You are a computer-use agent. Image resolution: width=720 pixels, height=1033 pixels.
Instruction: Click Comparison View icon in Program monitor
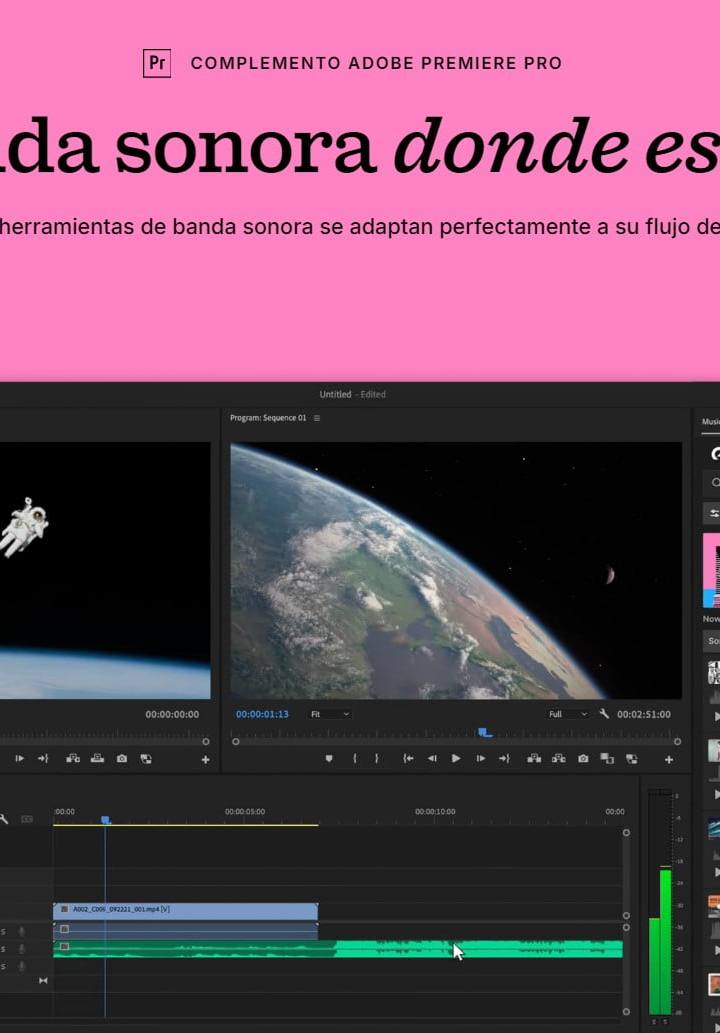607,759
